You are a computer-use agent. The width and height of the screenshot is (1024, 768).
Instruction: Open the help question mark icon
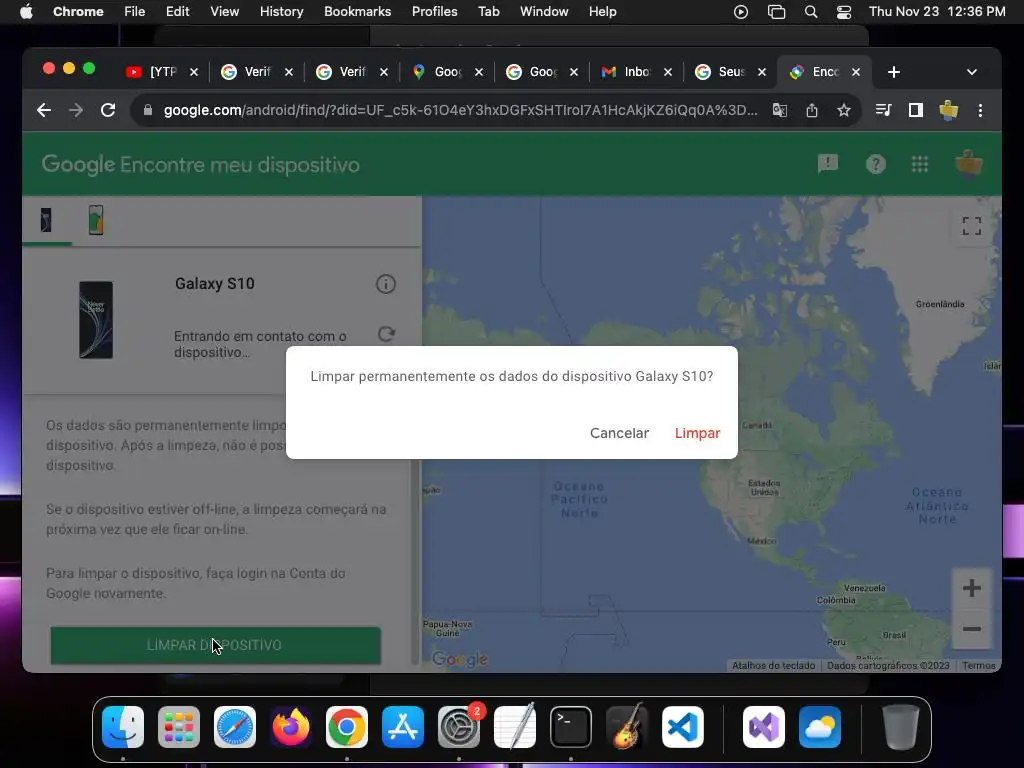875,164
